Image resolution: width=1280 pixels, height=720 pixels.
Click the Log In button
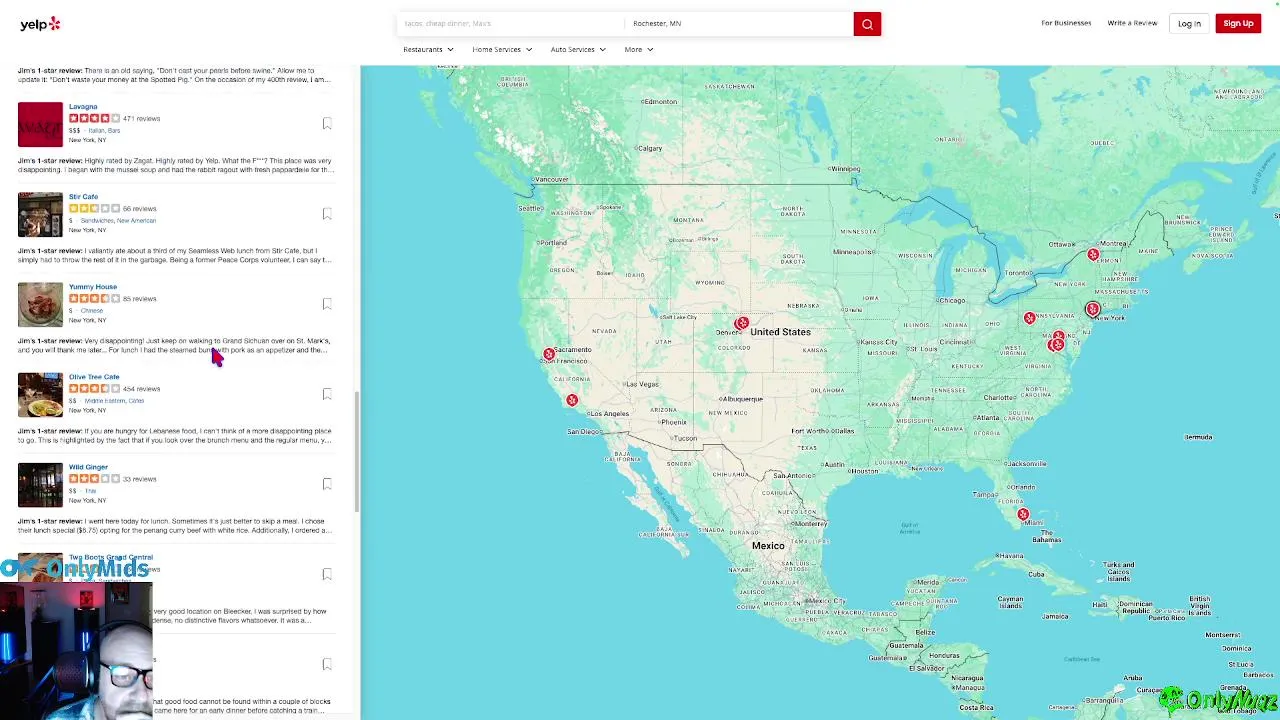pos(1189,23)
